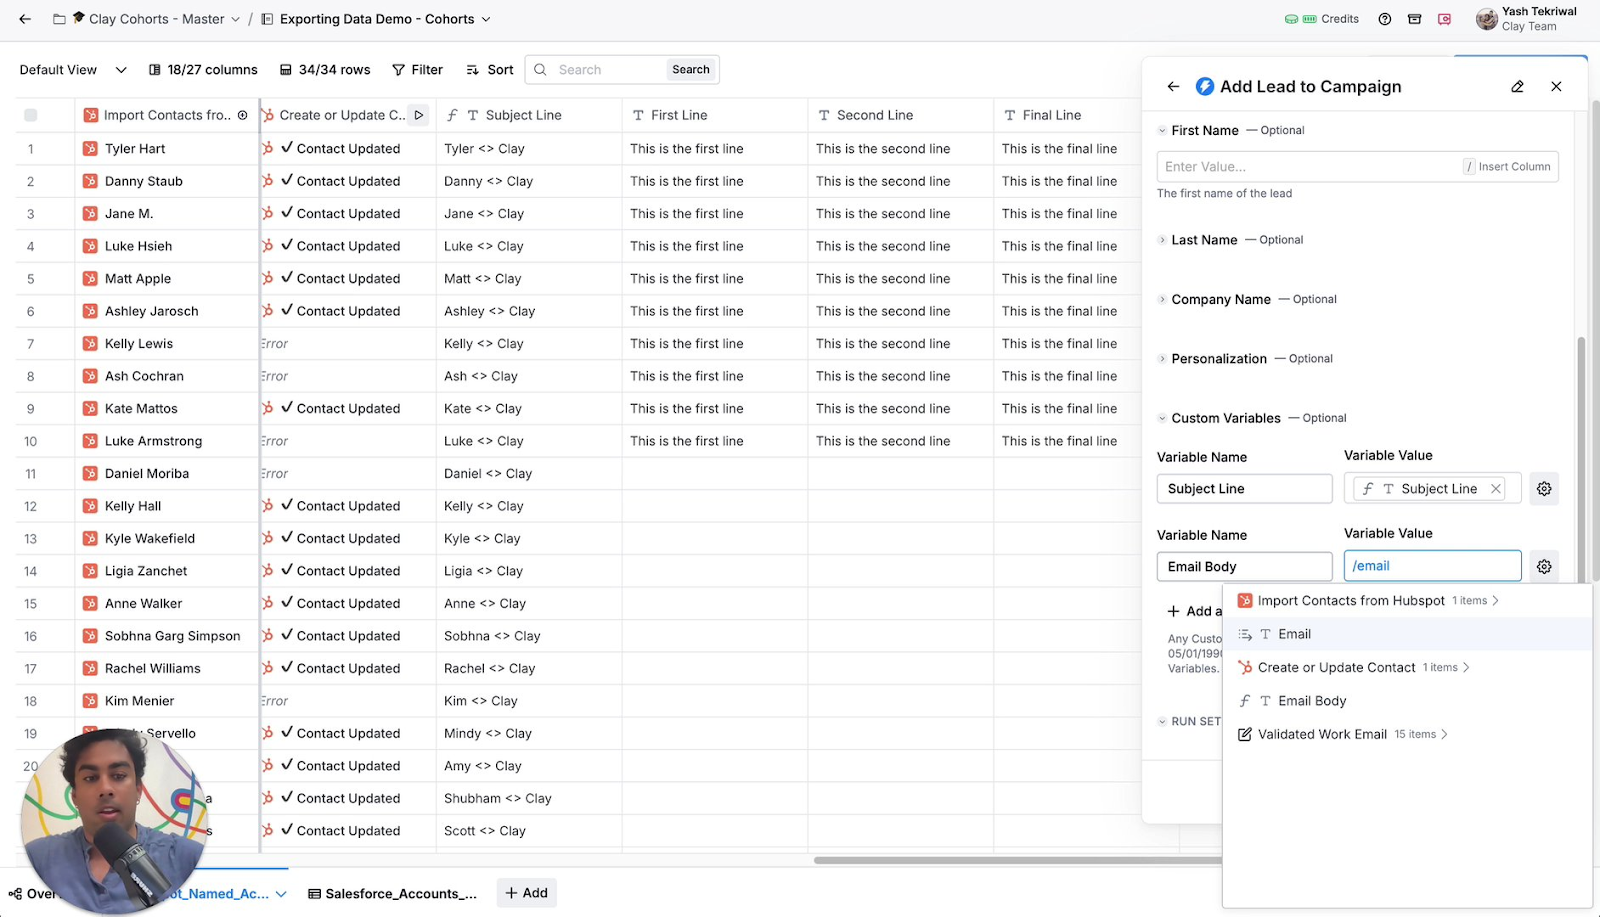This screenshot has height=917, width=1600.
Task: Open settings gear for Subject Line variable
Action: click(1544, 489)
